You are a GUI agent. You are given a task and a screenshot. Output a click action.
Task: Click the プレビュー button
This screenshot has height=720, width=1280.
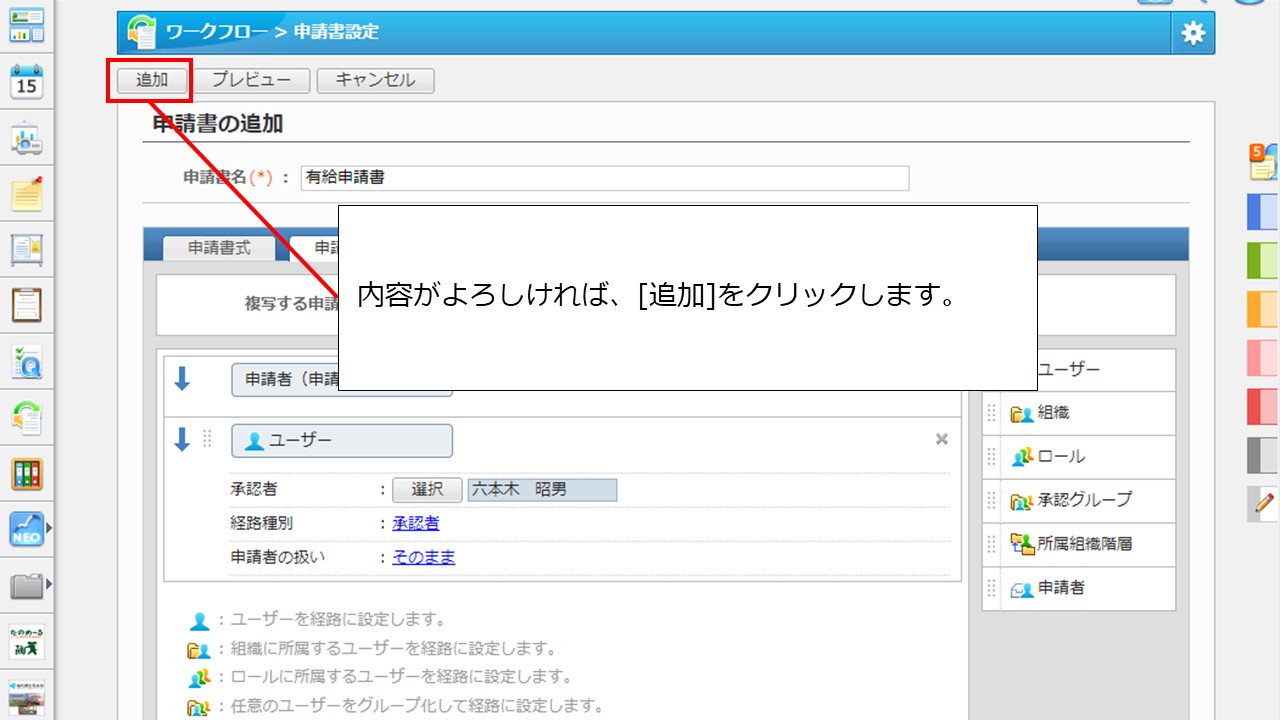pos(251,80)
